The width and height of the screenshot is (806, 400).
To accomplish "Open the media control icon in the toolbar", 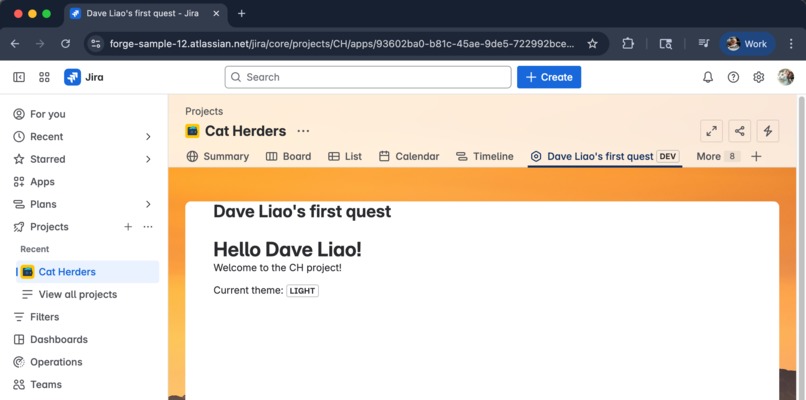I will 704,44.
